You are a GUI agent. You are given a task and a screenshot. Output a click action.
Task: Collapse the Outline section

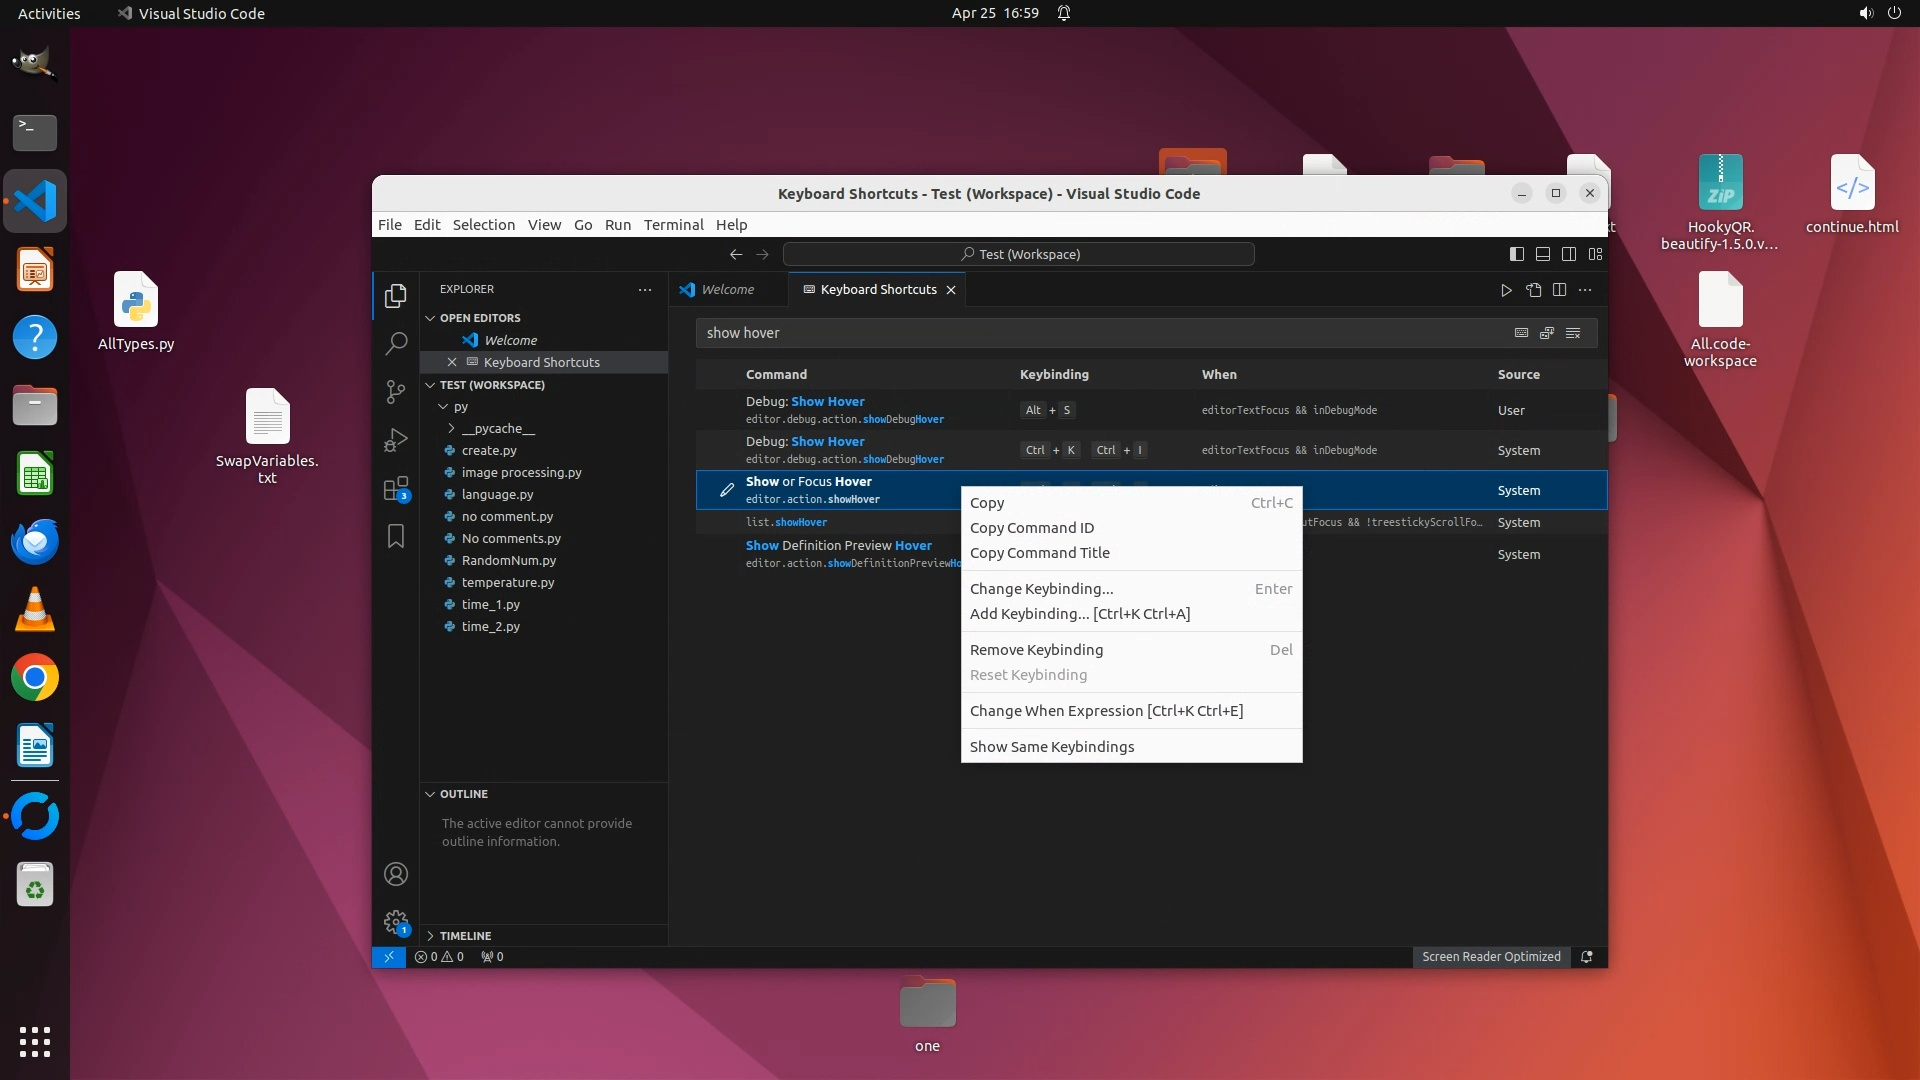[463, 794]
